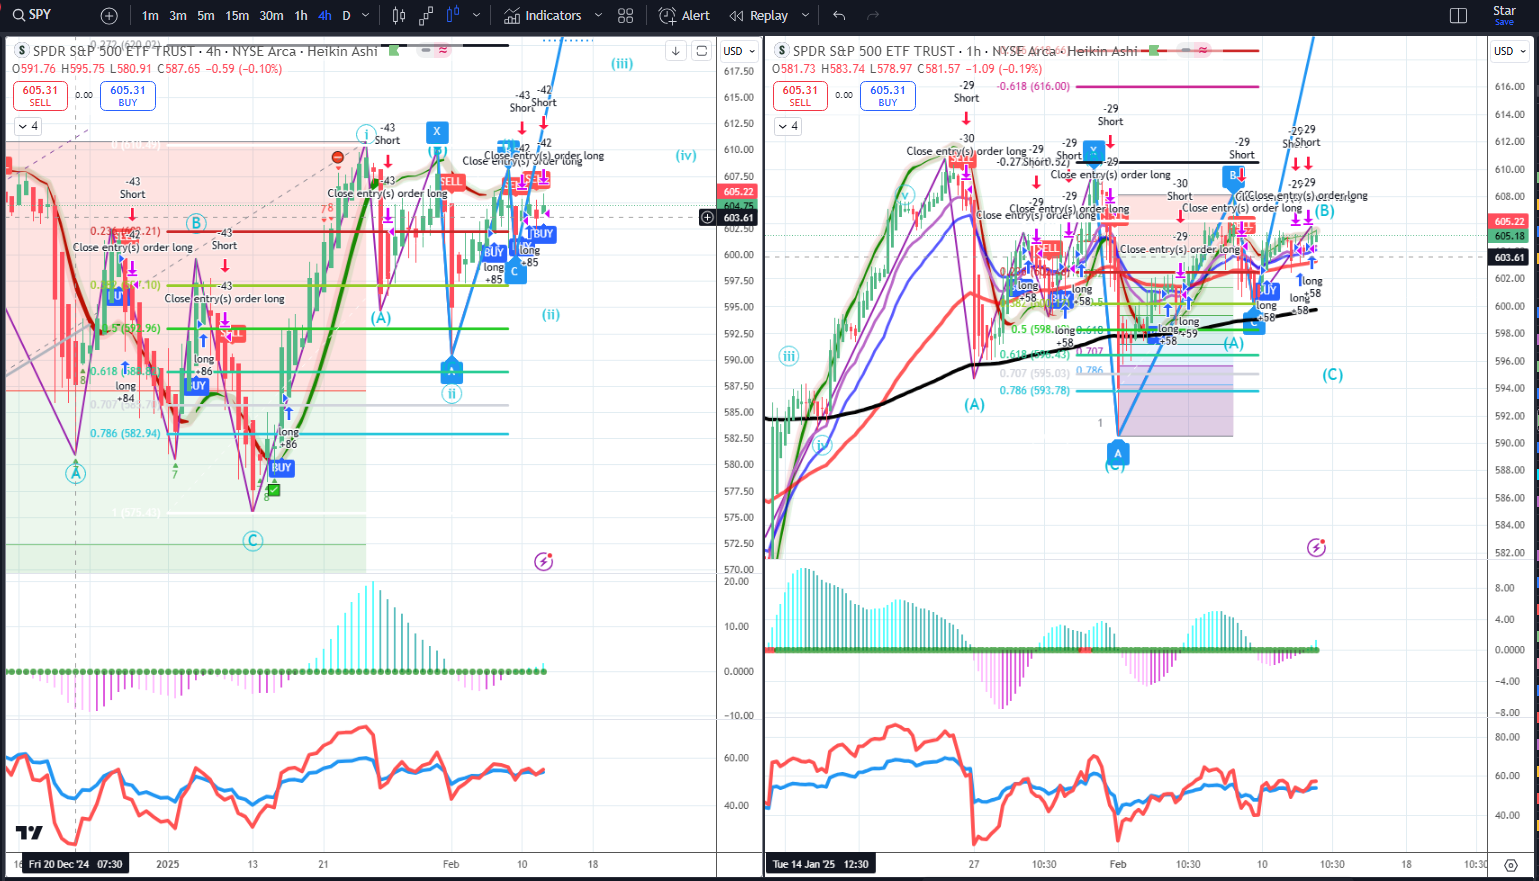Open the Indicators dialog
1539x881 pixels.
click(543, 16)
